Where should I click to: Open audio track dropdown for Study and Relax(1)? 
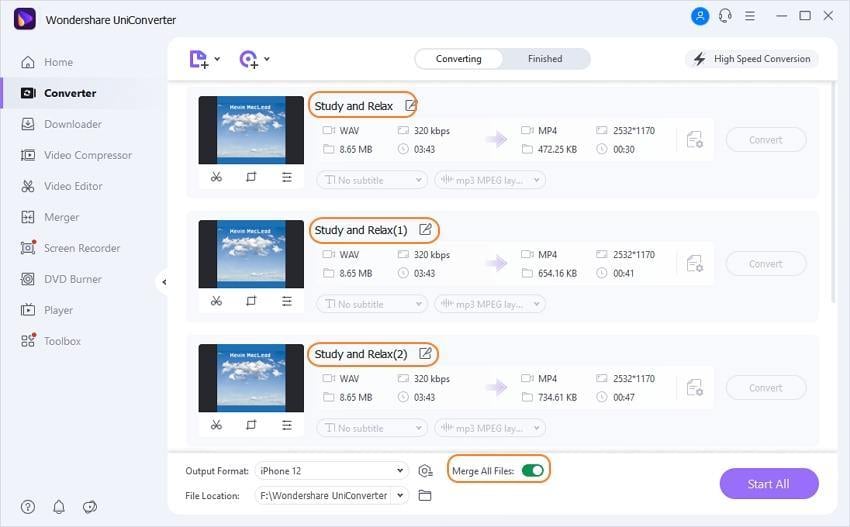pyautogui.click(x=490, y=304)
